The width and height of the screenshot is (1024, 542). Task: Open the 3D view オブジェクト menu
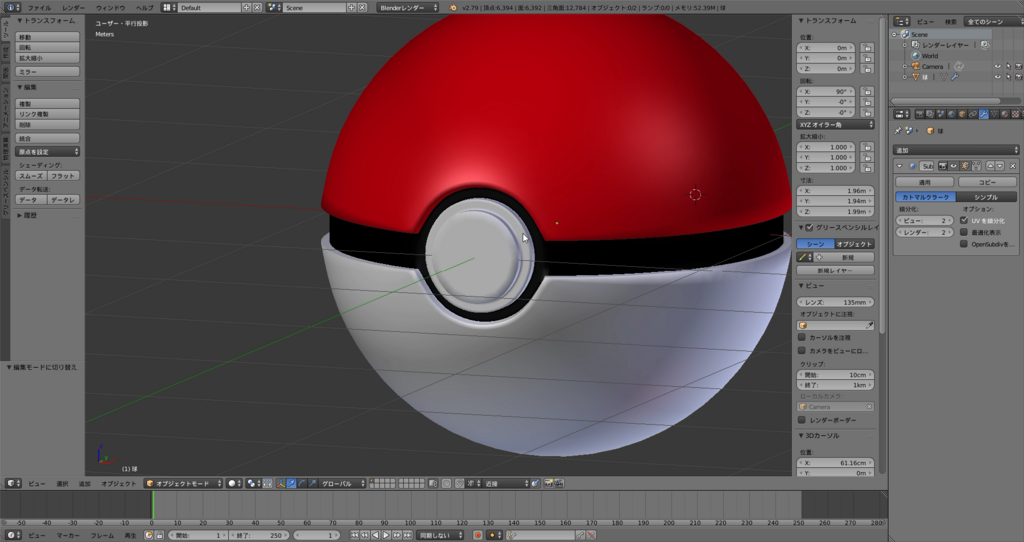coord(118,484)
